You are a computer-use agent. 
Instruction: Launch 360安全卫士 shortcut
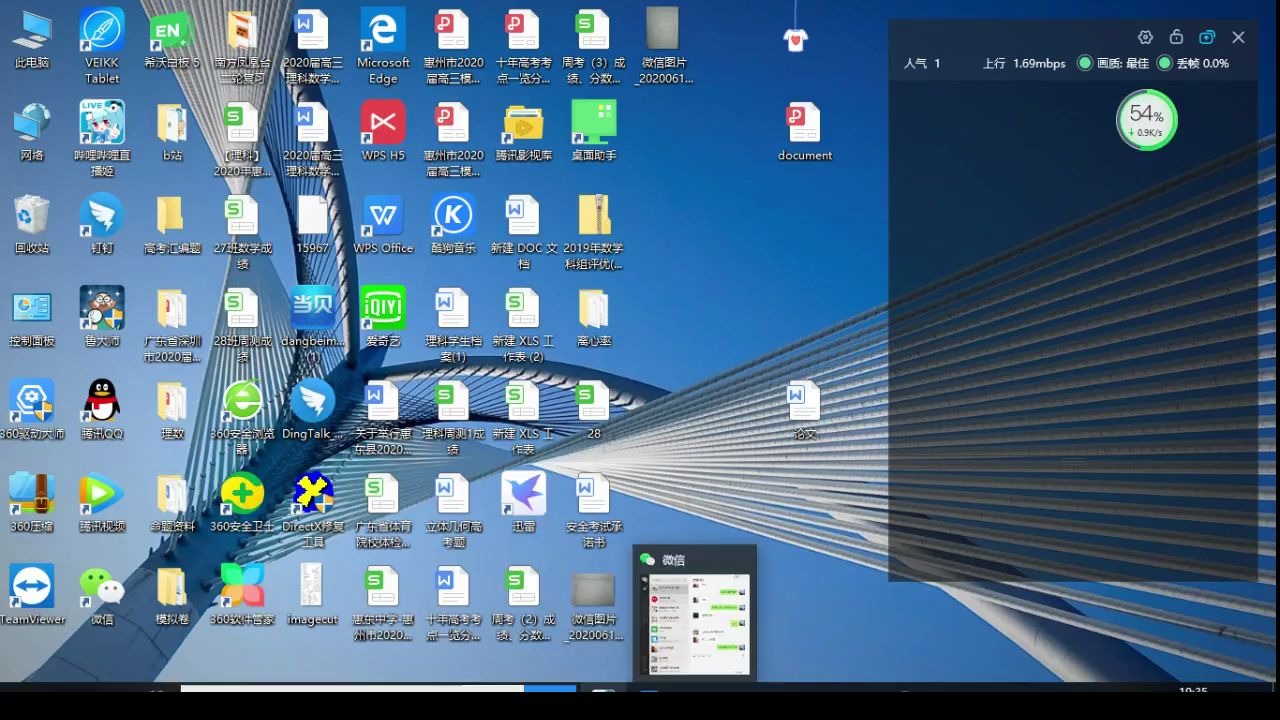pos(242,502)
